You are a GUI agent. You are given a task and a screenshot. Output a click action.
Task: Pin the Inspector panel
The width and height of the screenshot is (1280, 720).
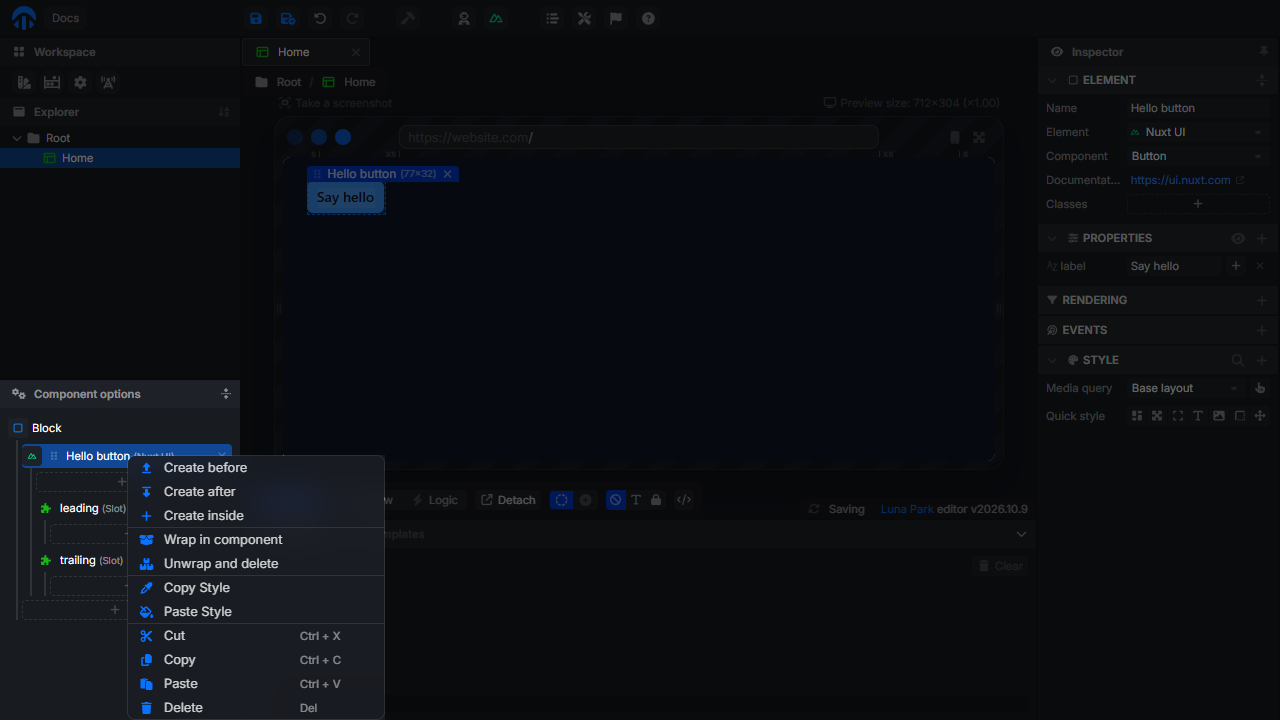(1264, 52)
